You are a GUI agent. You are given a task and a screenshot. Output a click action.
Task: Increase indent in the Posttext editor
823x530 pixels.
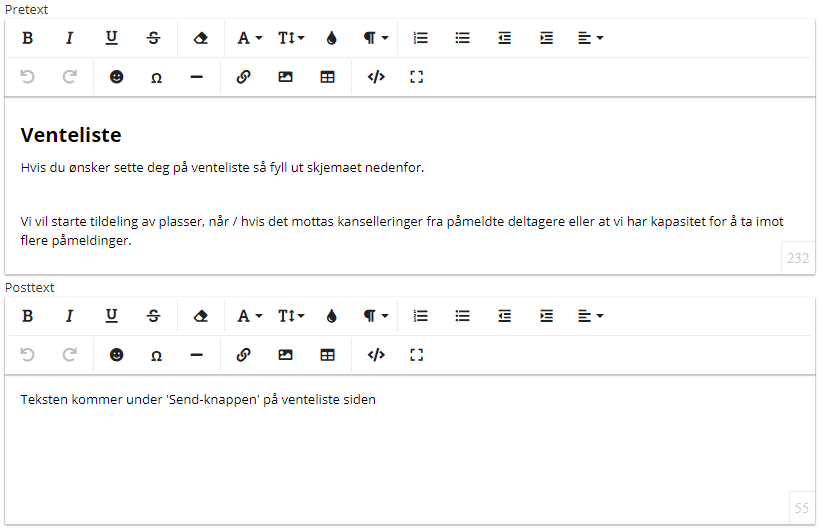pyautogui.click(x=546, y=316)
